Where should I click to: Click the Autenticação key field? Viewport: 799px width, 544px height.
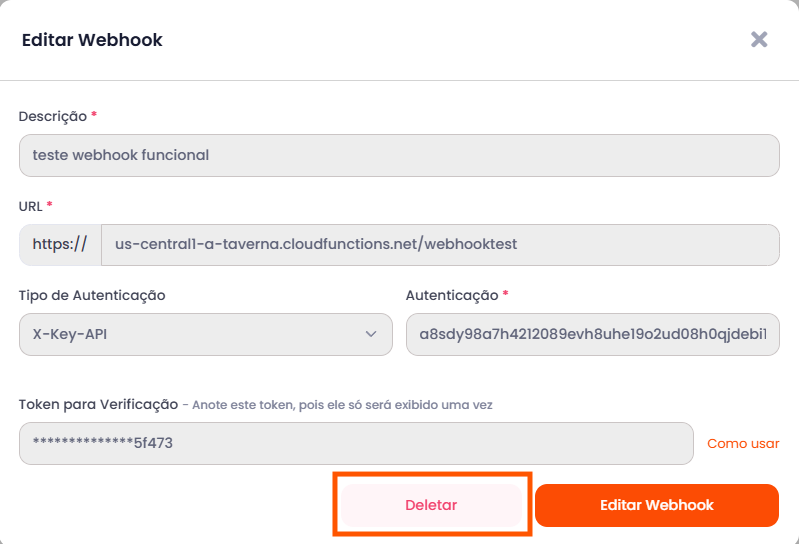[592, 335]
